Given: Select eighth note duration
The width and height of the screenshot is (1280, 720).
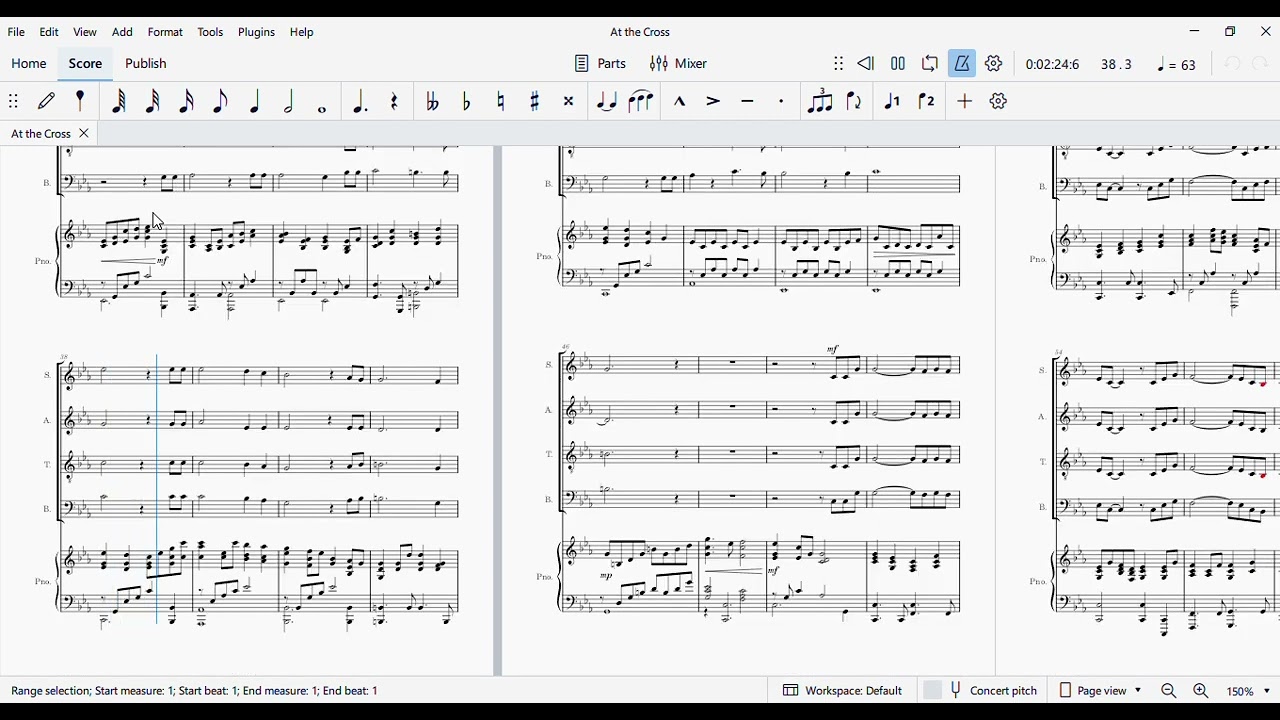Looking at the screenshot, I should click(221, 101).
